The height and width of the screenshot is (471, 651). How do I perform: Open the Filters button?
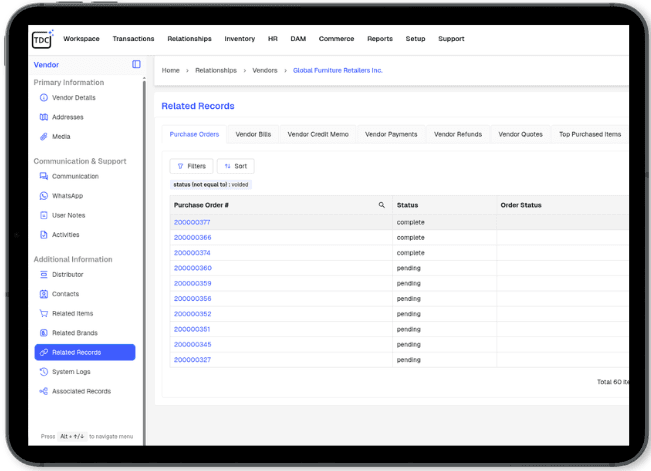[191, 166]
